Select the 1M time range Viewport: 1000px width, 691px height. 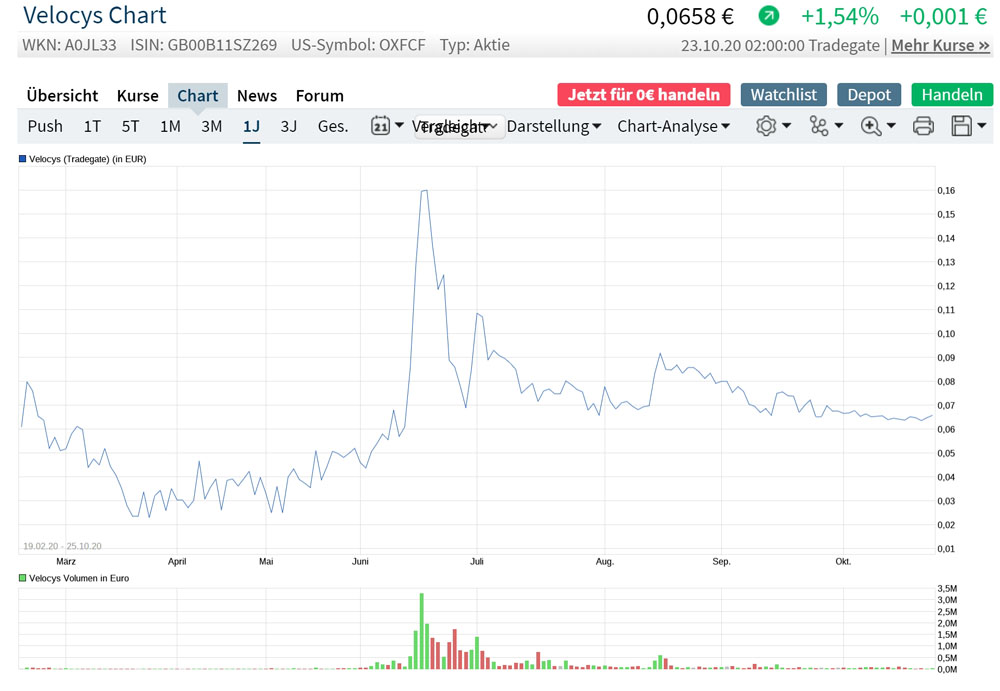[170, 126]
